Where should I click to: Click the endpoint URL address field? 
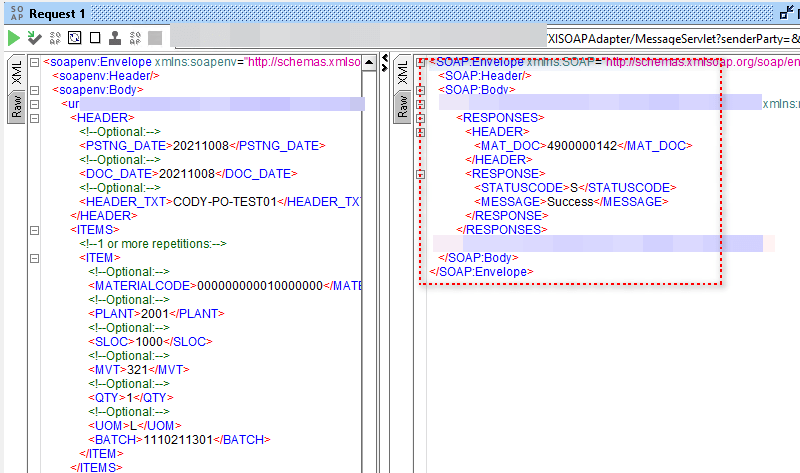click(x=670, y=38)
